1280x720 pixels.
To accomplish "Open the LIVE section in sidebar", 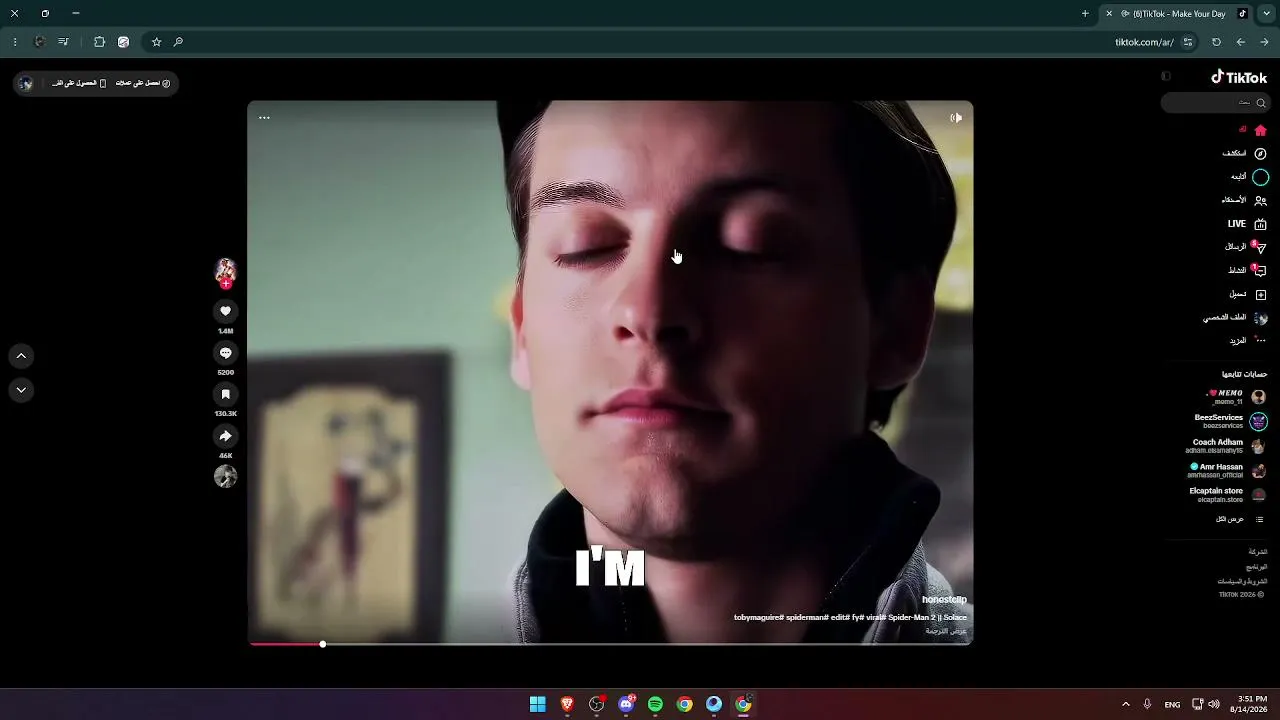I will coord(1247,224).
